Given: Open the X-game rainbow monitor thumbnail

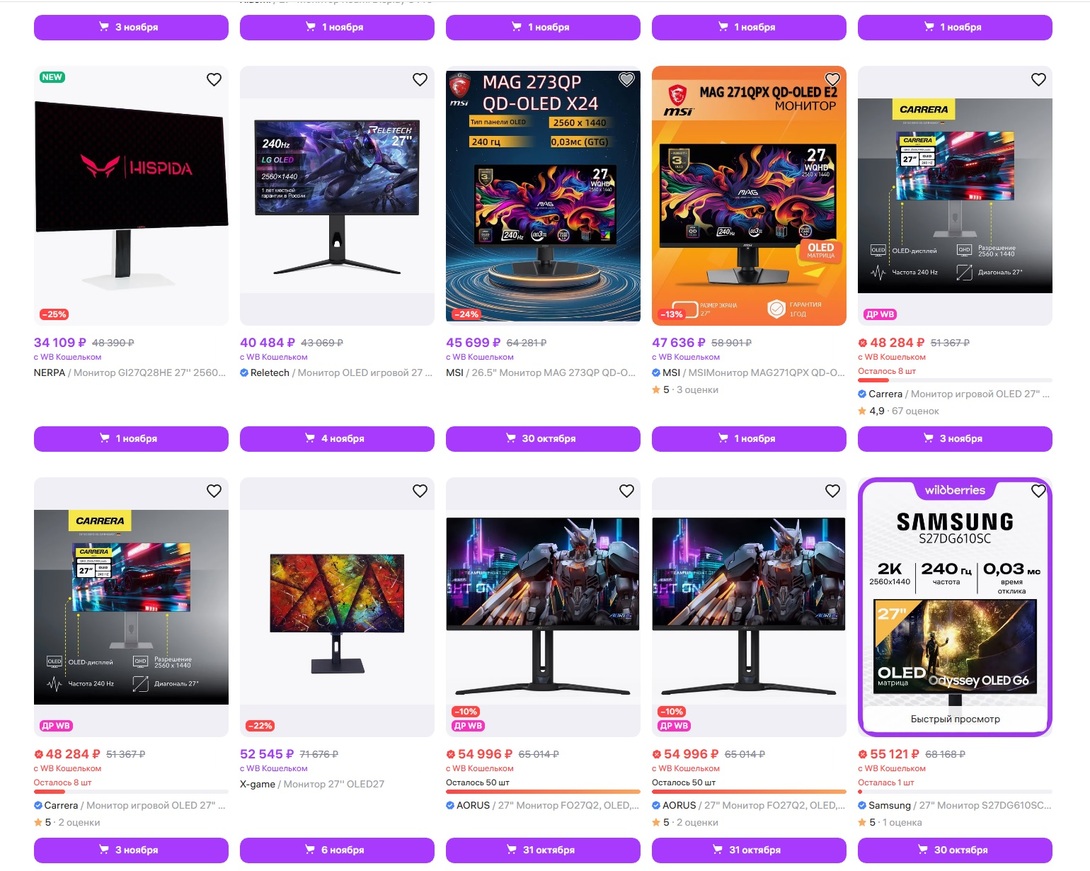Looking at the screenshot, I should tap(337, 607).
